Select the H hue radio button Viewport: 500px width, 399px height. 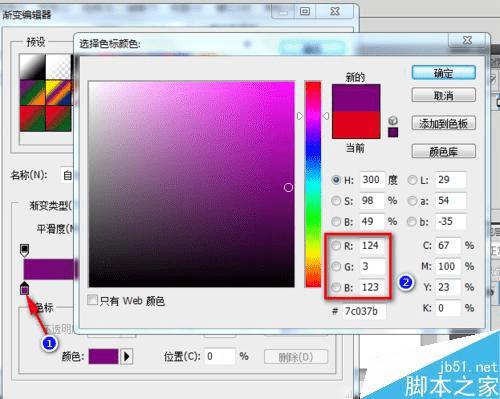coord(336,180)
